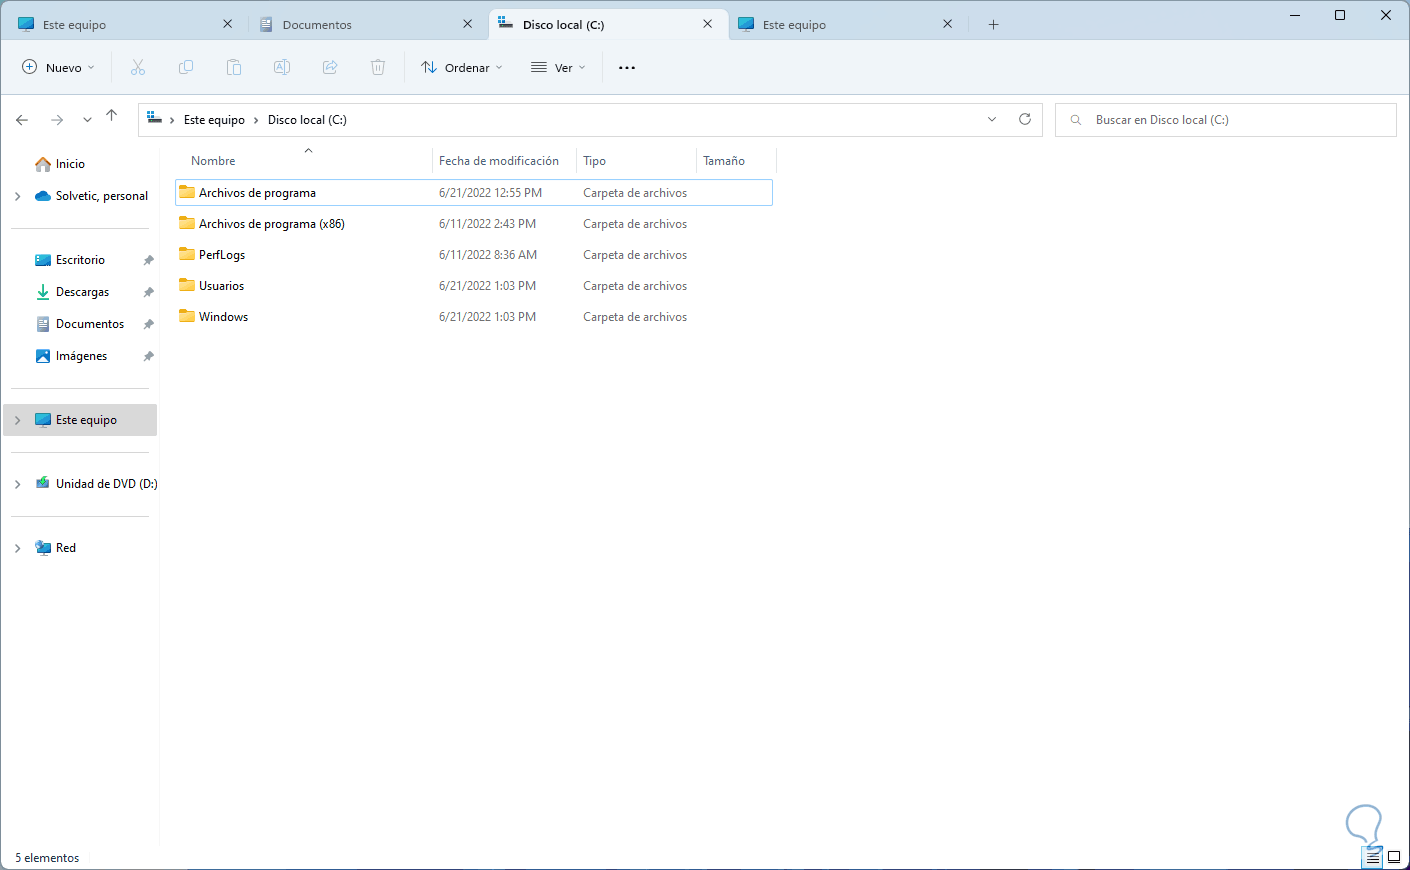Screen dimensions: 1410x870
Task: Go forward with the right arrow
Action: click(57, 120)
